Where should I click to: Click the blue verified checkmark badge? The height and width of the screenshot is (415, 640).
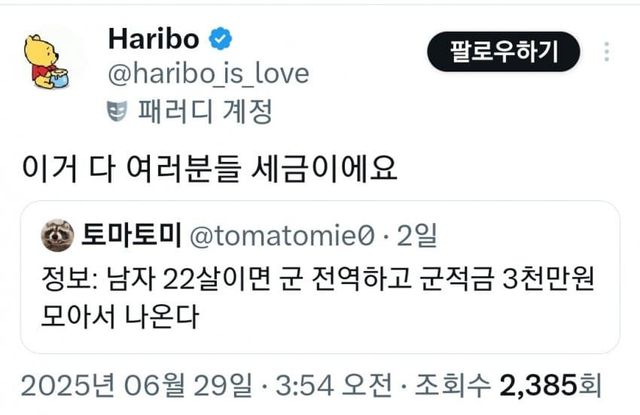tap(220, 39)
